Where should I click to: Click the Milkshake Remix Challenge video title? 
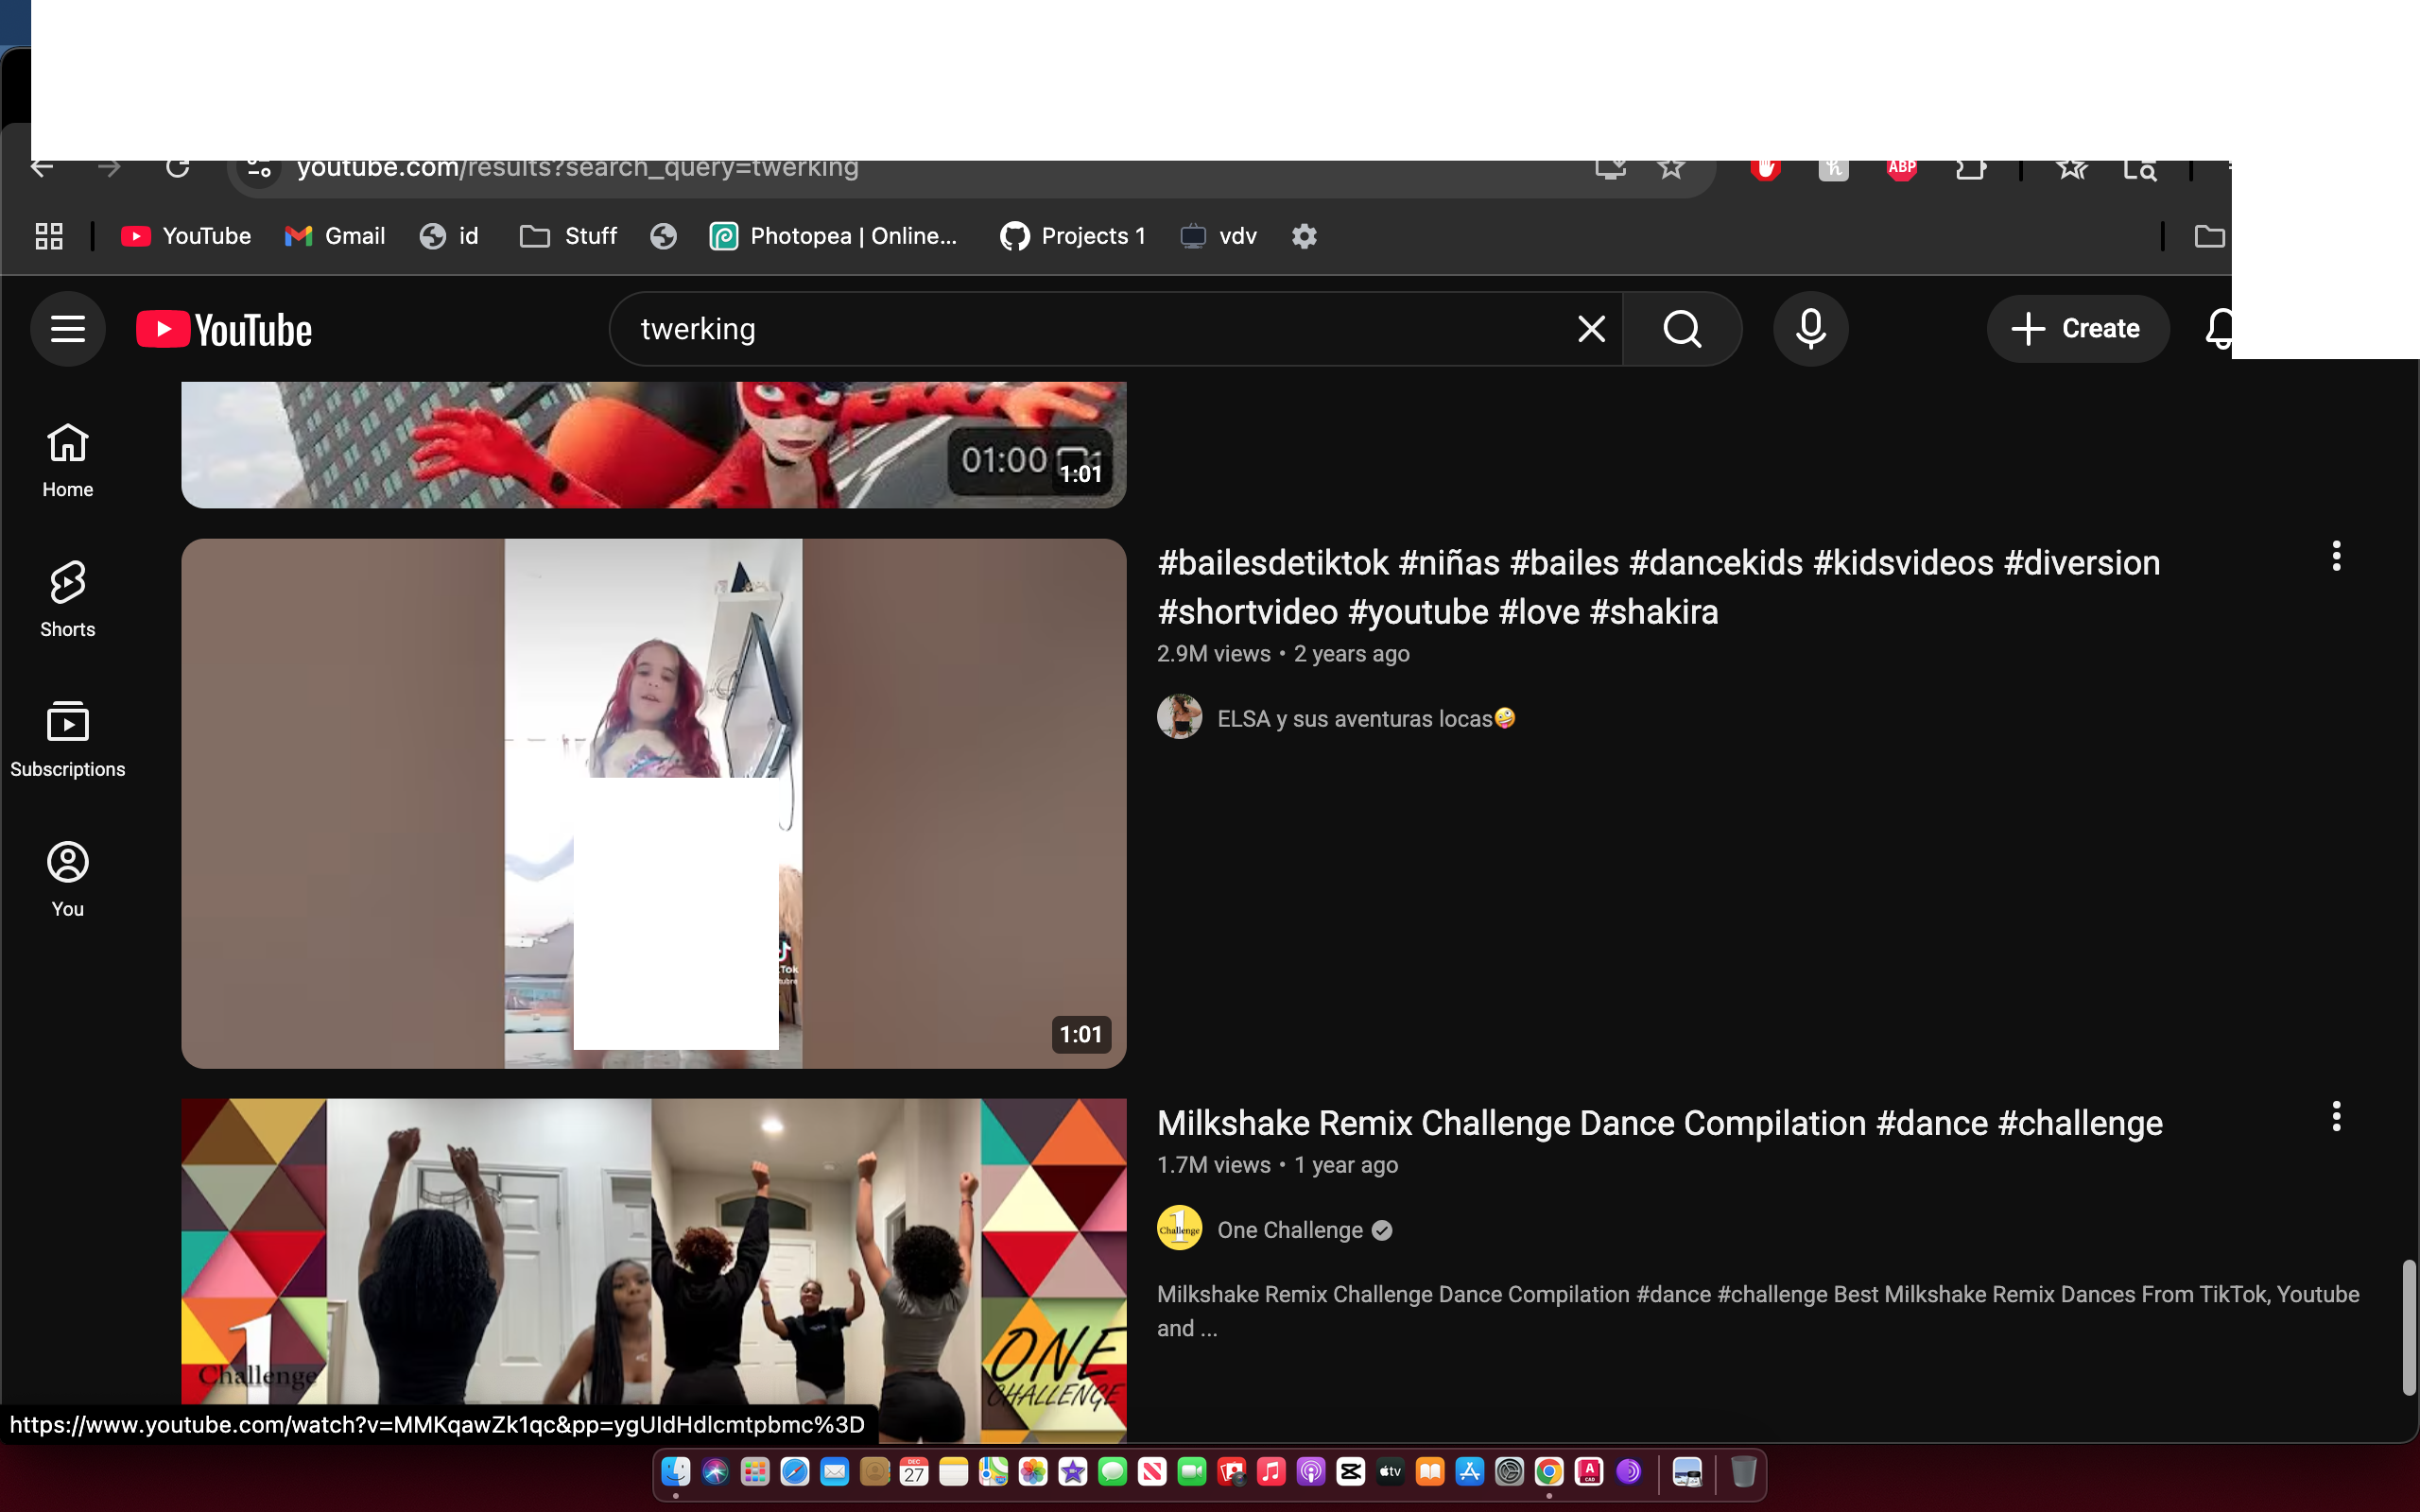point(1659,1123)
